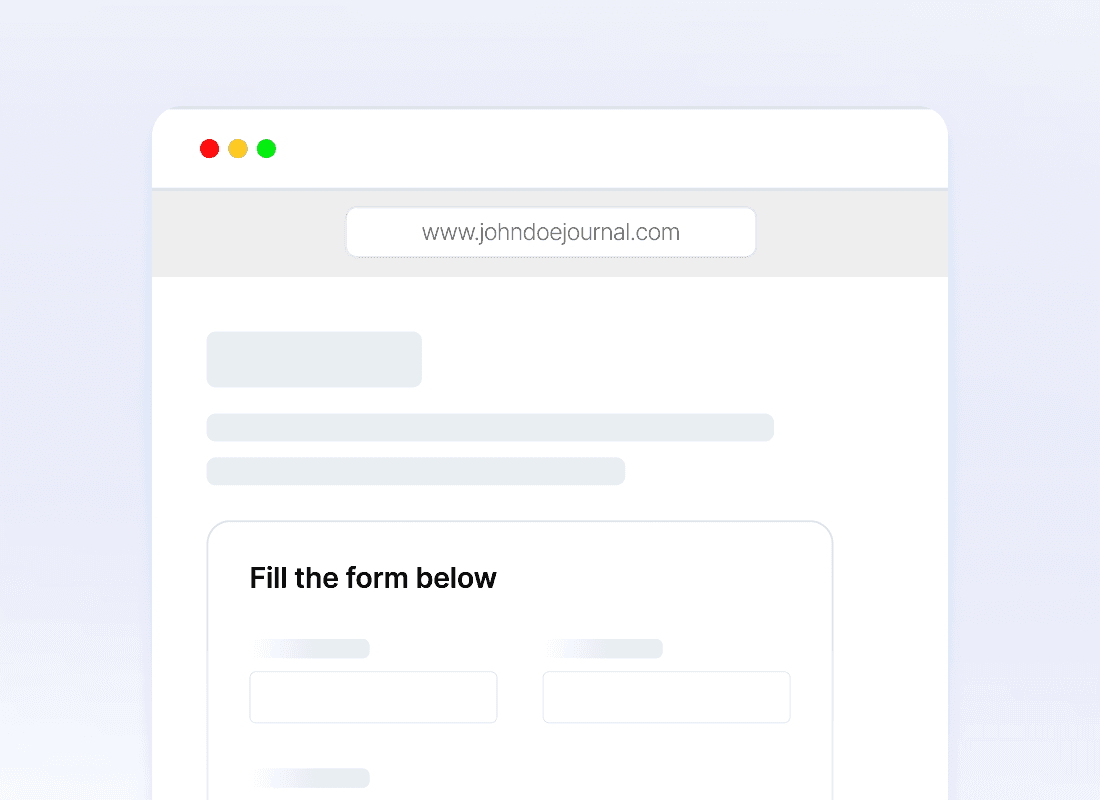Viewport: 1100px width, 800px height.
Task: Click the green maximize window dot
Action: pyautogui.click(x=266, y=149)
